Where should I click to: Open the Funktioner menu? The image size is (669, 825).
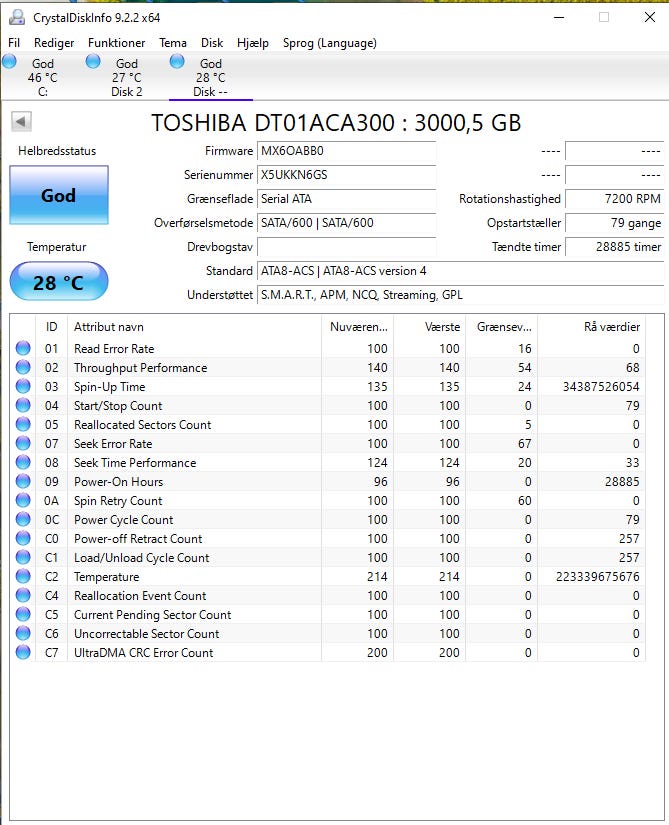[x=116, y=43]
